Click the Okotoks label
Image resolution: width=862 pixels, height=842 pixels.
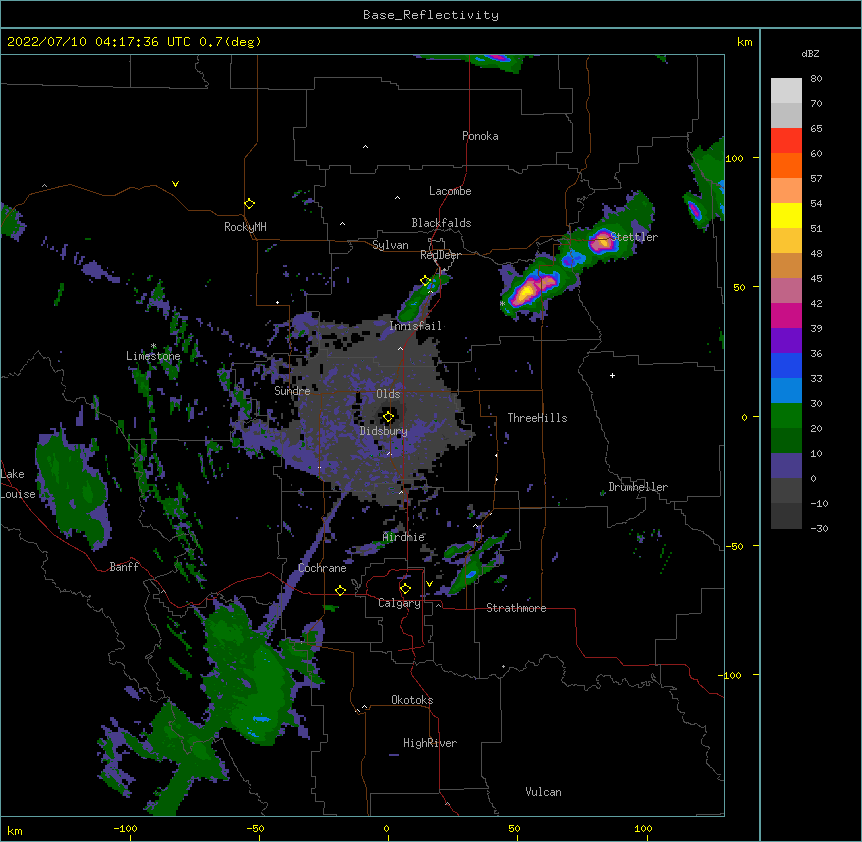412,700
